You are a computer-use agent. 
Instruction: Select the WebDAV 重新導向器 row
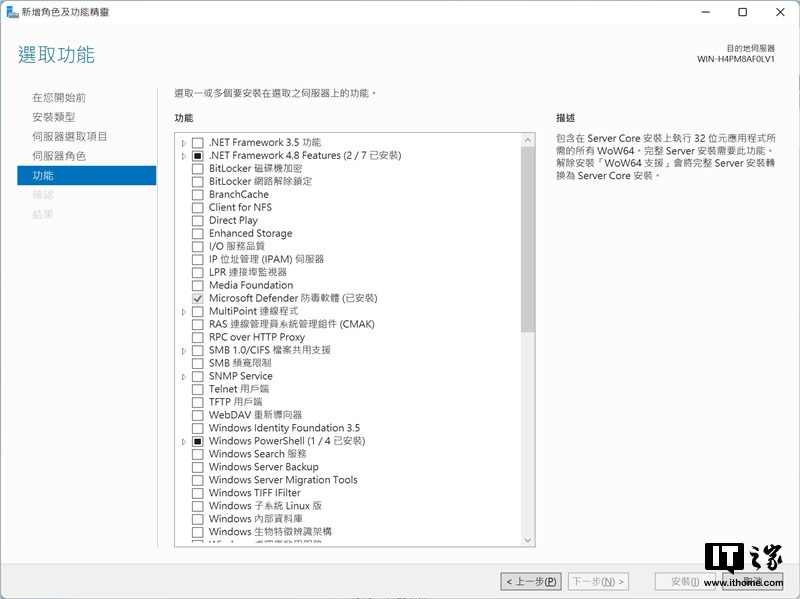pos(256,415)
